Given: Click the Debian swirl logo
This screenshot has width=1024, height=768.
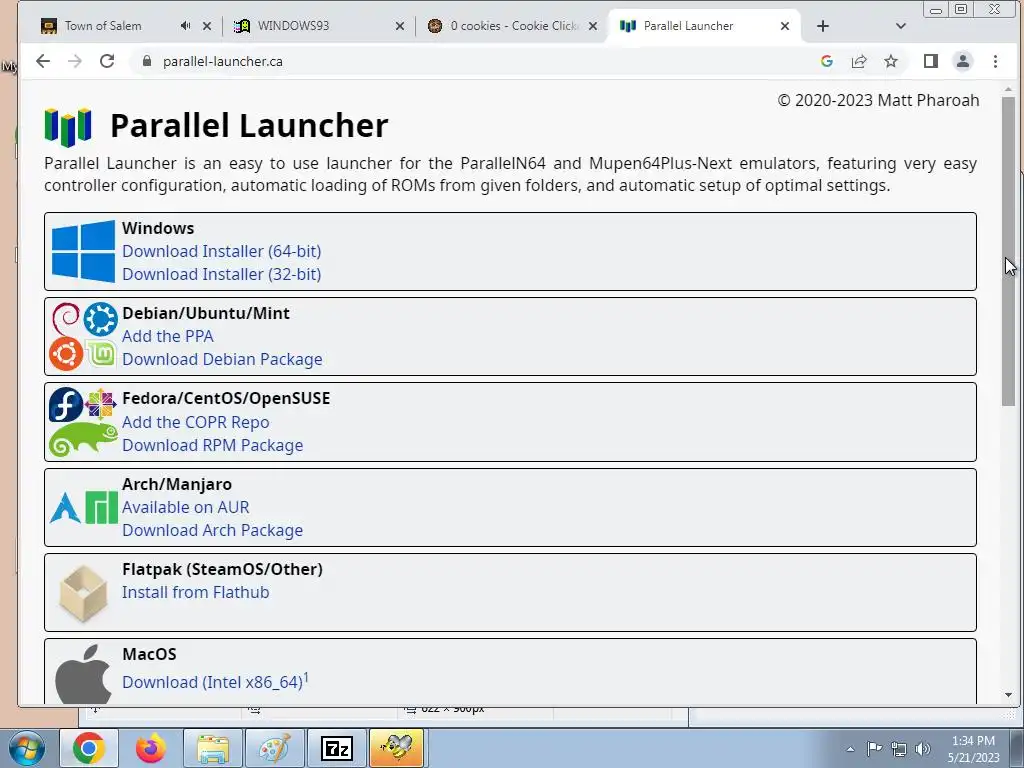Looking at the screenshot, I should click(65, 319).
